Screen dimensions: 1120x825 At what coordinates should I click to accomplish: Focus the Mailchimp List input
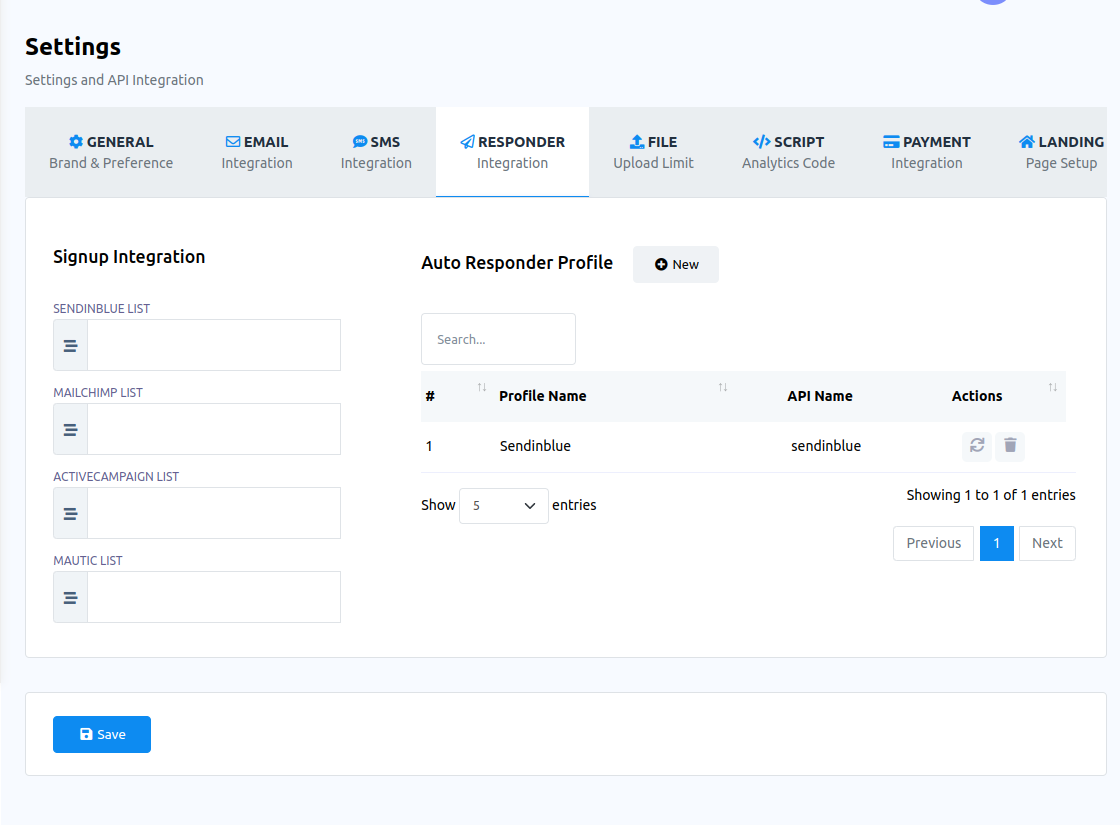214,429
